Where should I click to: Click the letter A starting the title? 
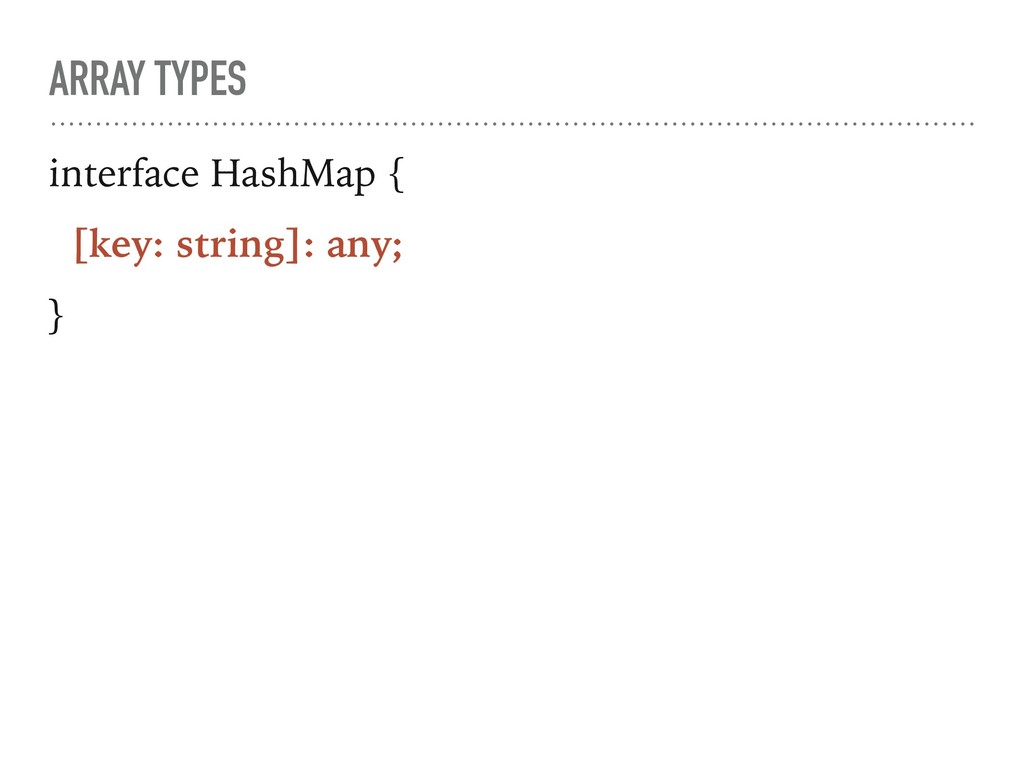click(x=60, y=78)
